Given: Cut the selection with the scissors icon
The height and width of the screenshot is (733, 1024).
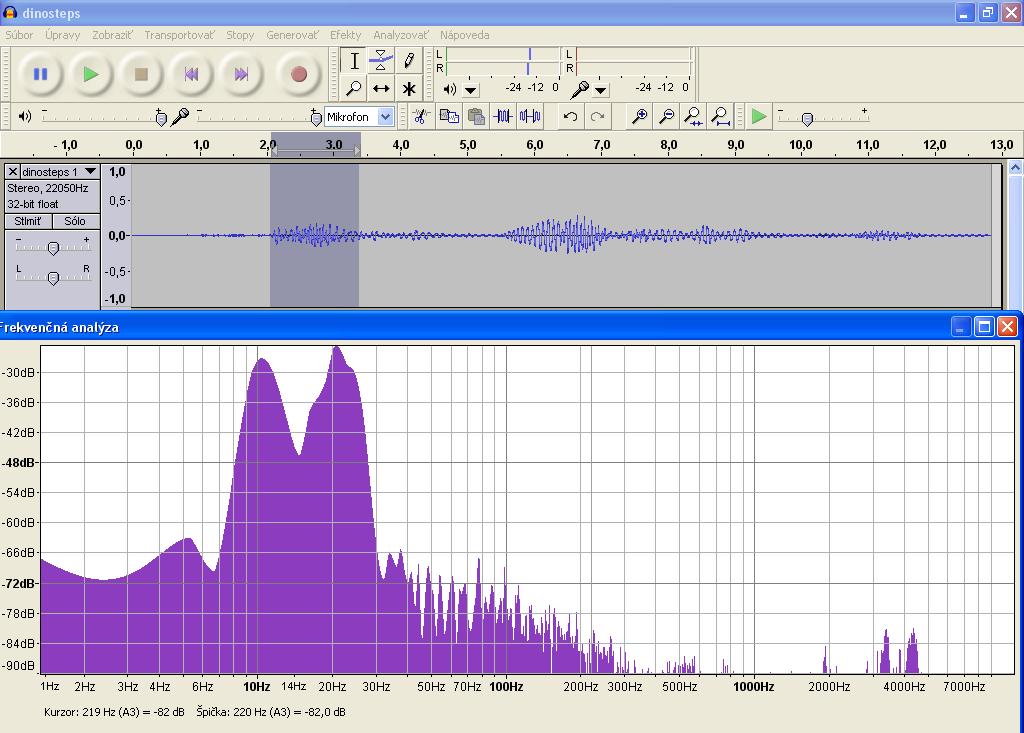Looking at the screenshot, I should (x=421, y=117).
